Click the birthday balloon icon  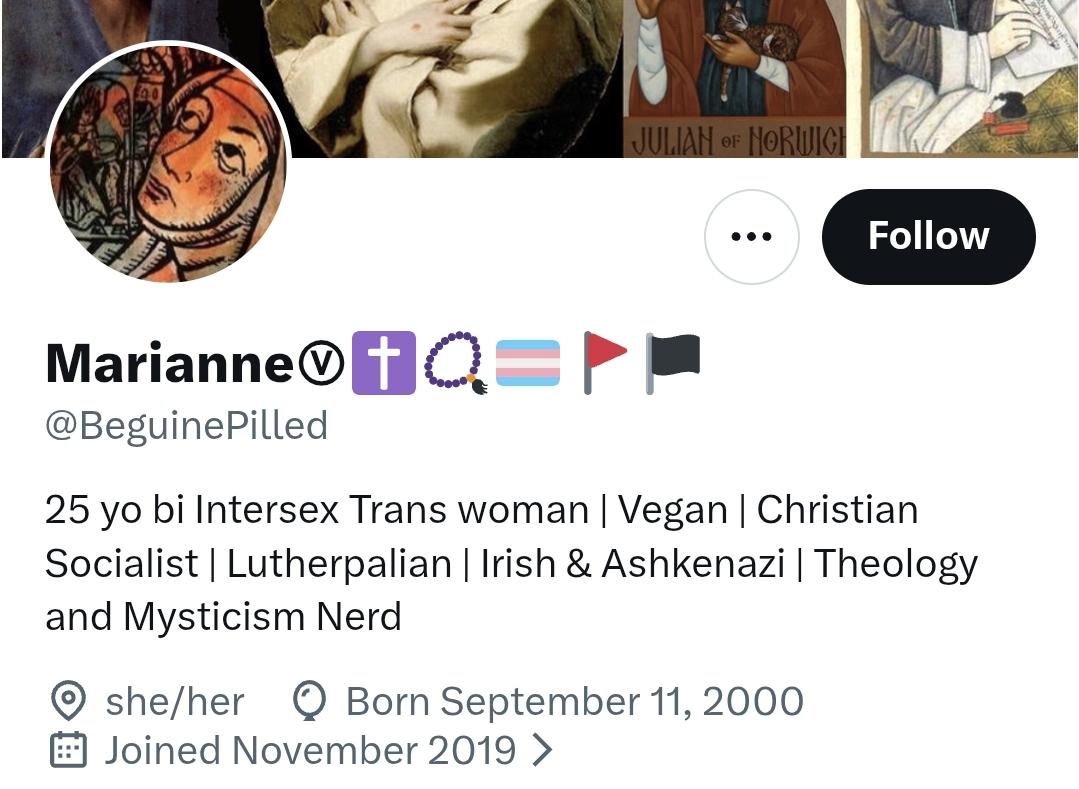(309, 702)
